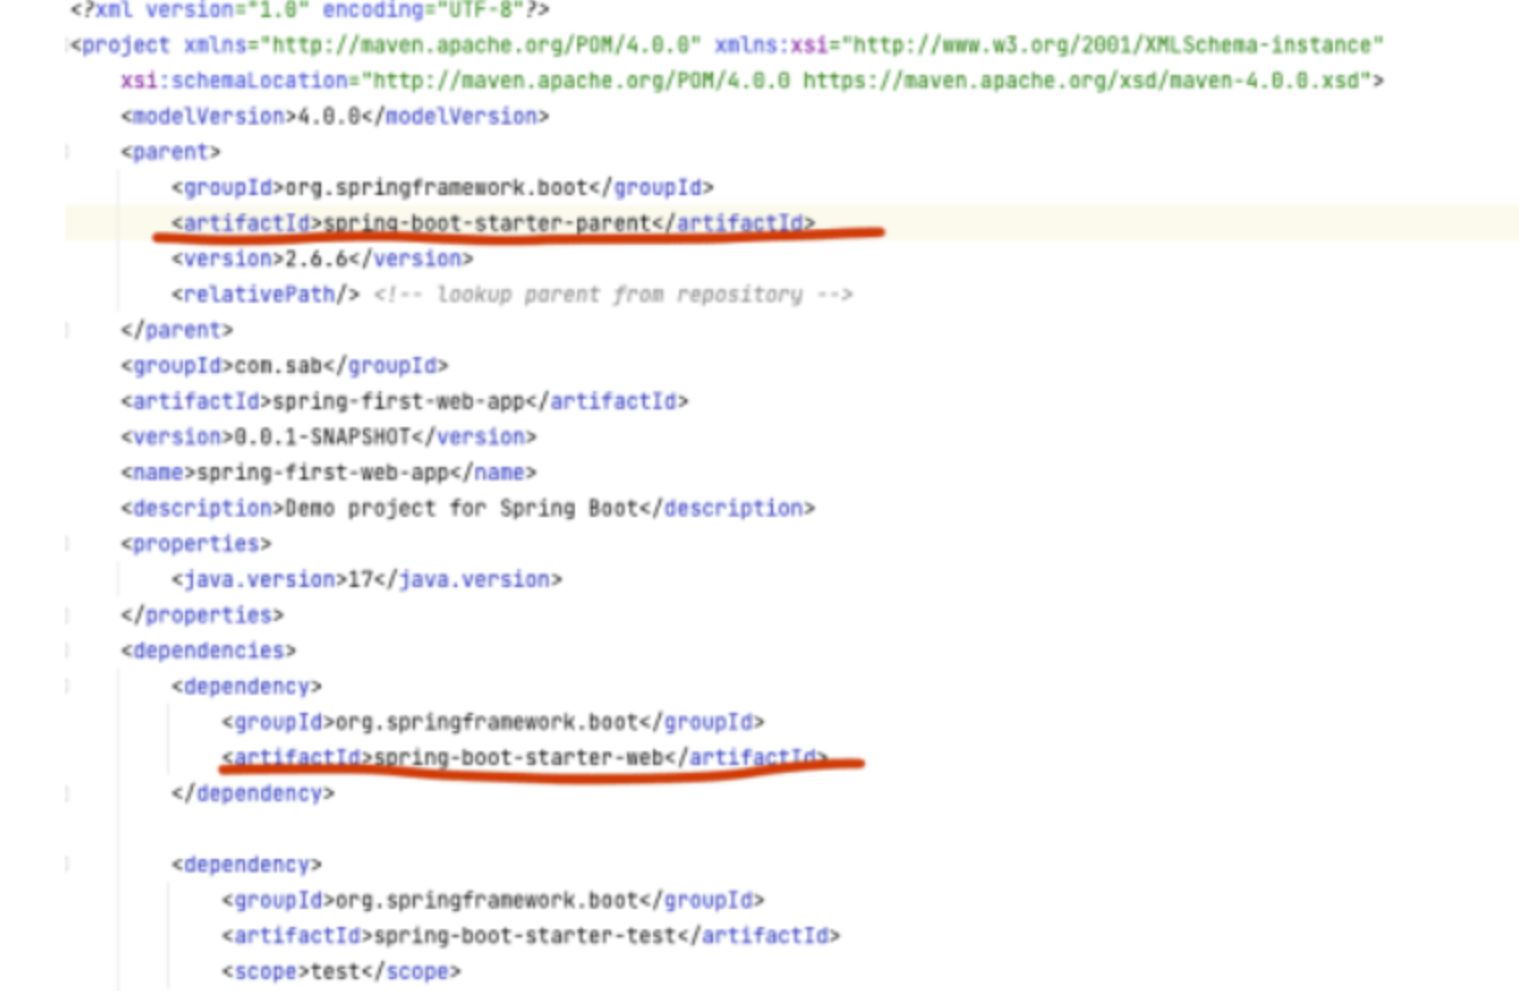Click the spring-boot-starter-web artifactId text

[x=519, y=758]
